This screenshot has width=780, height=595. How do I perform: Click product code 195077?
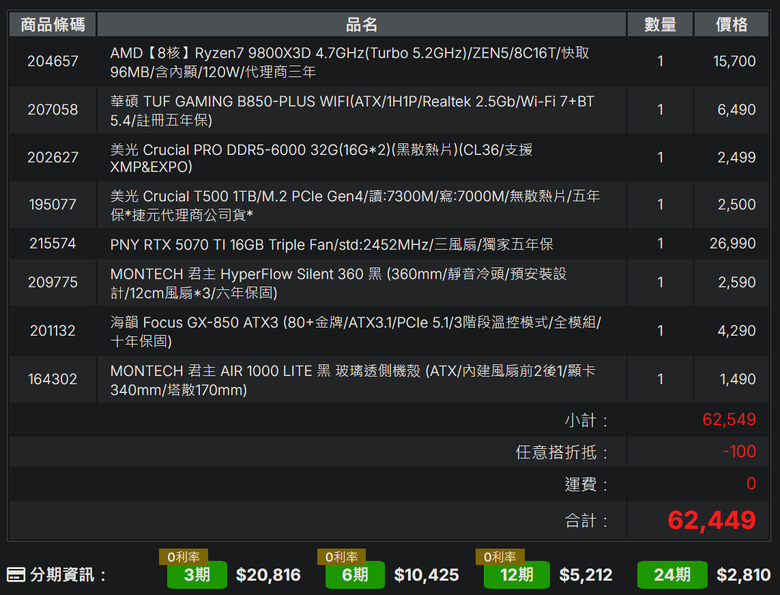[53, 204]
